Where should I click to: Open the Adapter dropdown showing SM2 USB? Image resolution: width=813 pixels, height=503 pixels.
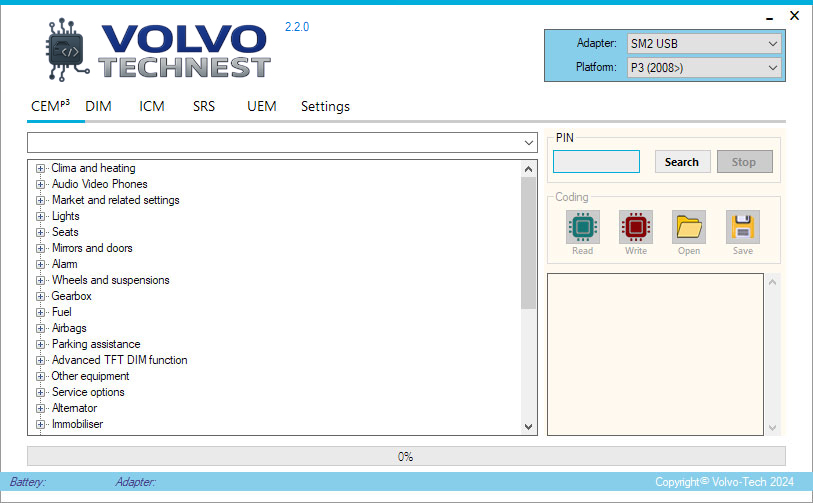pos(704,44)
